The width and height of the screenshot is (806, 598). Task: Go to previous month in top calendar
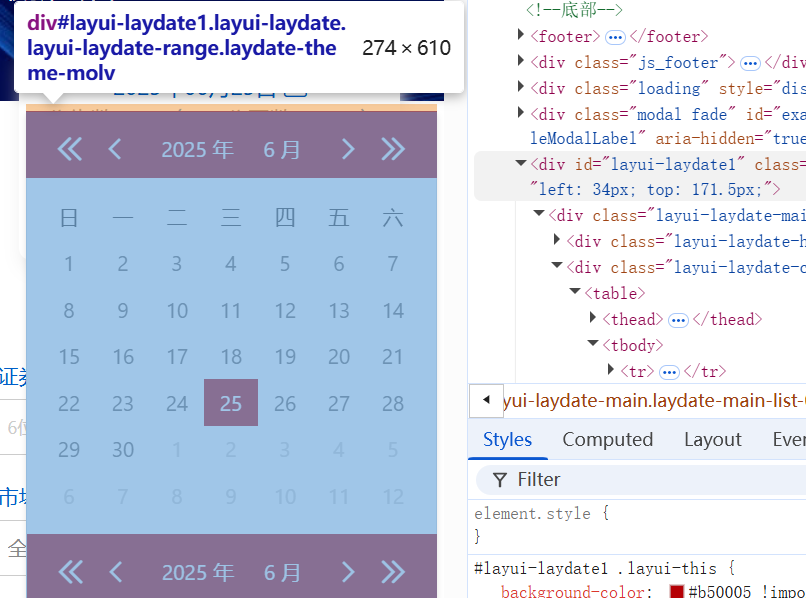point(115,149)
